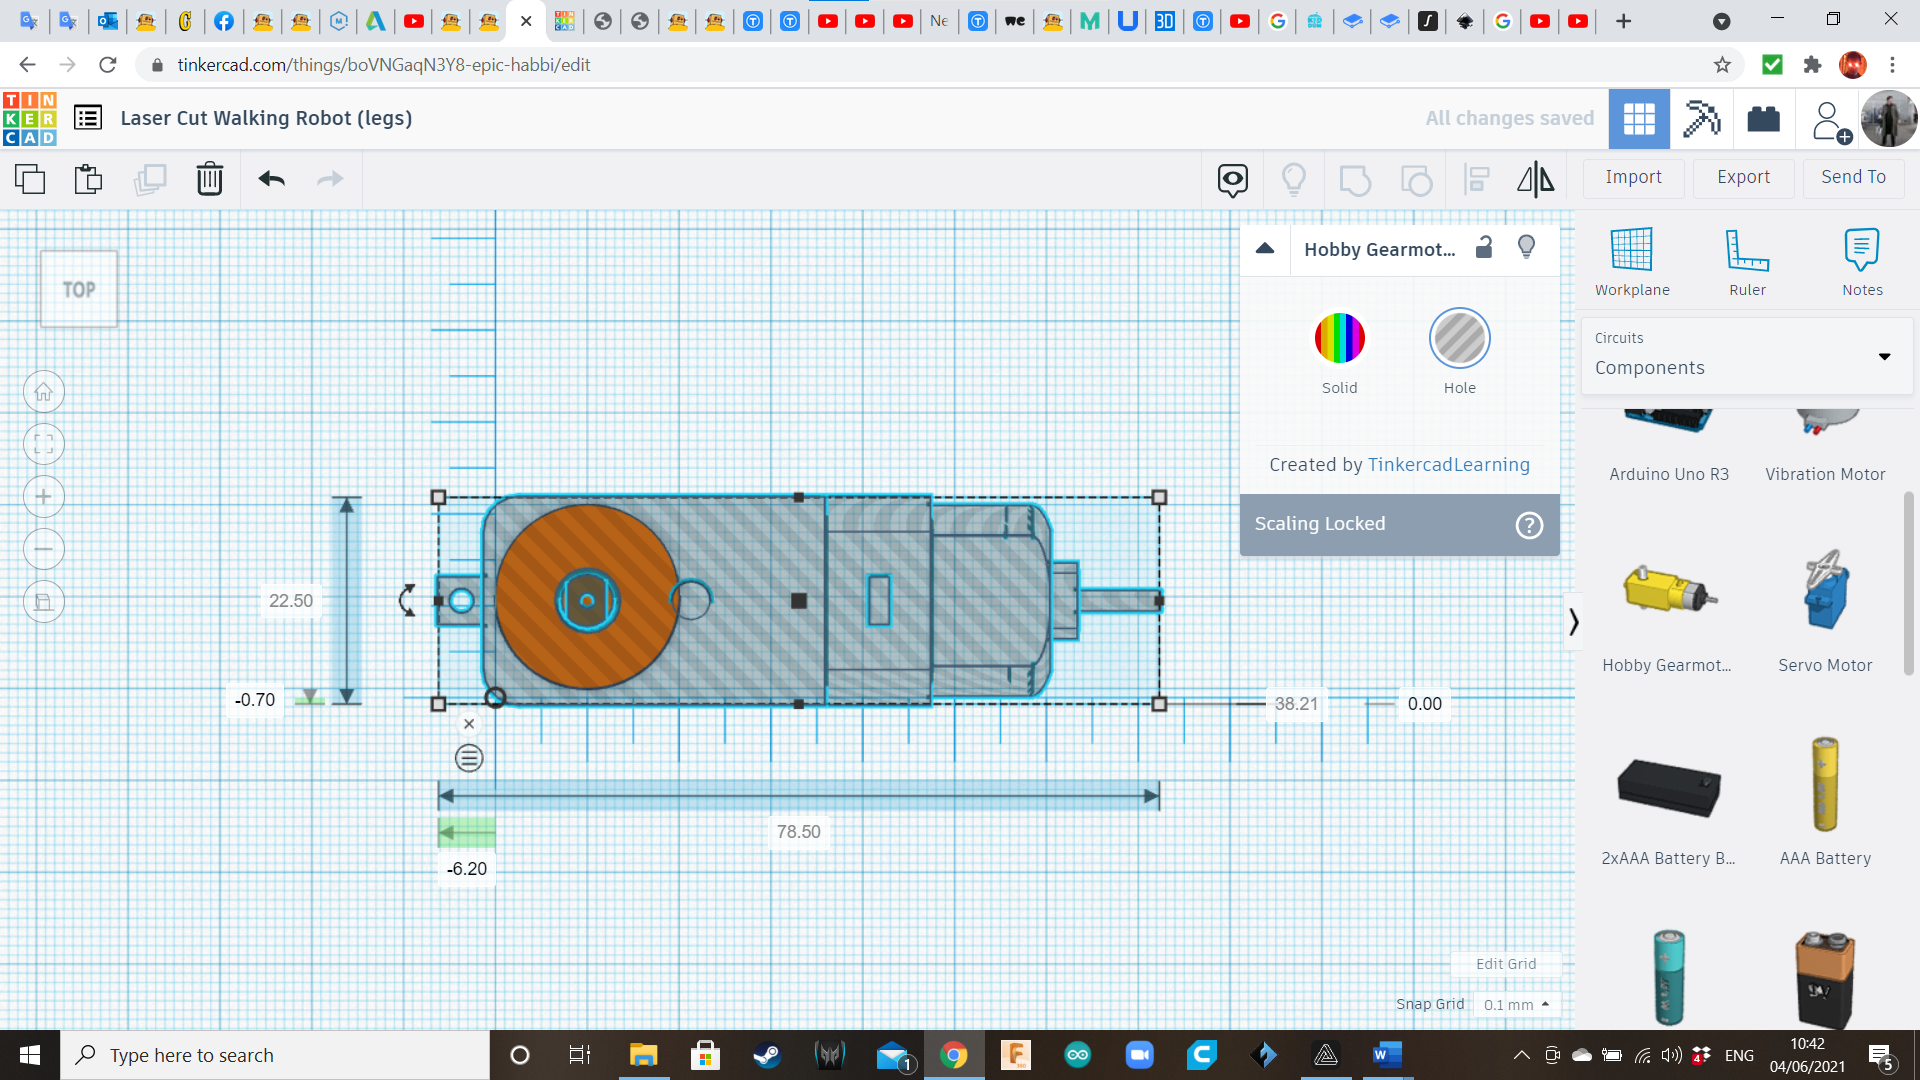Viewport: 1920px width, 1080px height.
Task: Open the Export menu
Action: pos(1743,177)
